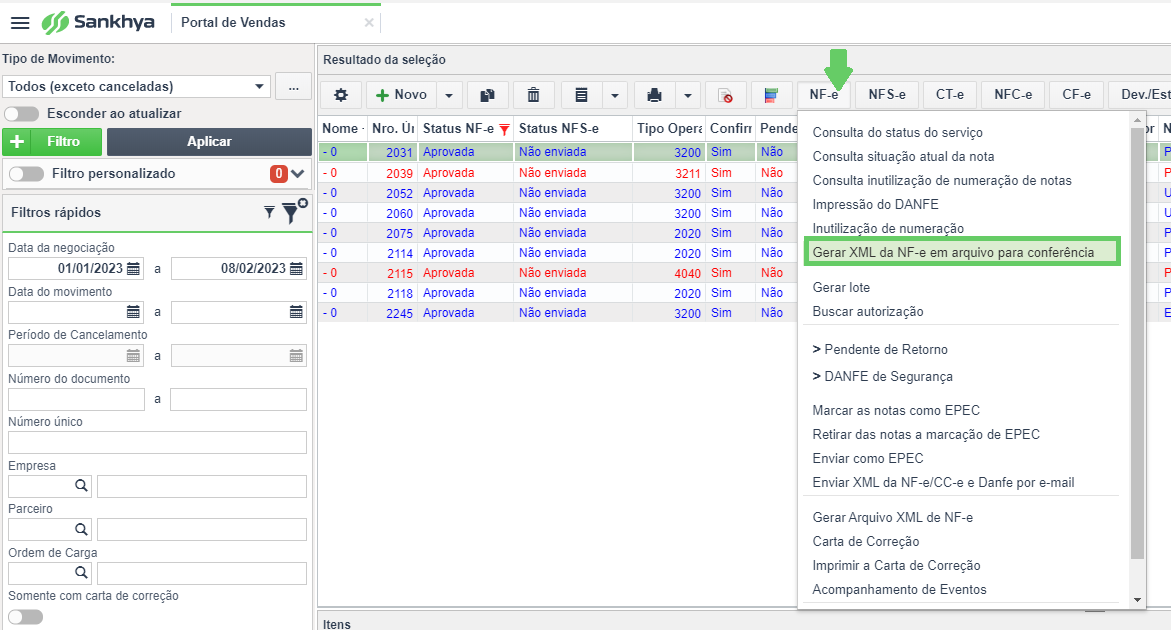Select Gerar lote menu entry
Screen dimensions: 1171x630
tap(841, 287)
